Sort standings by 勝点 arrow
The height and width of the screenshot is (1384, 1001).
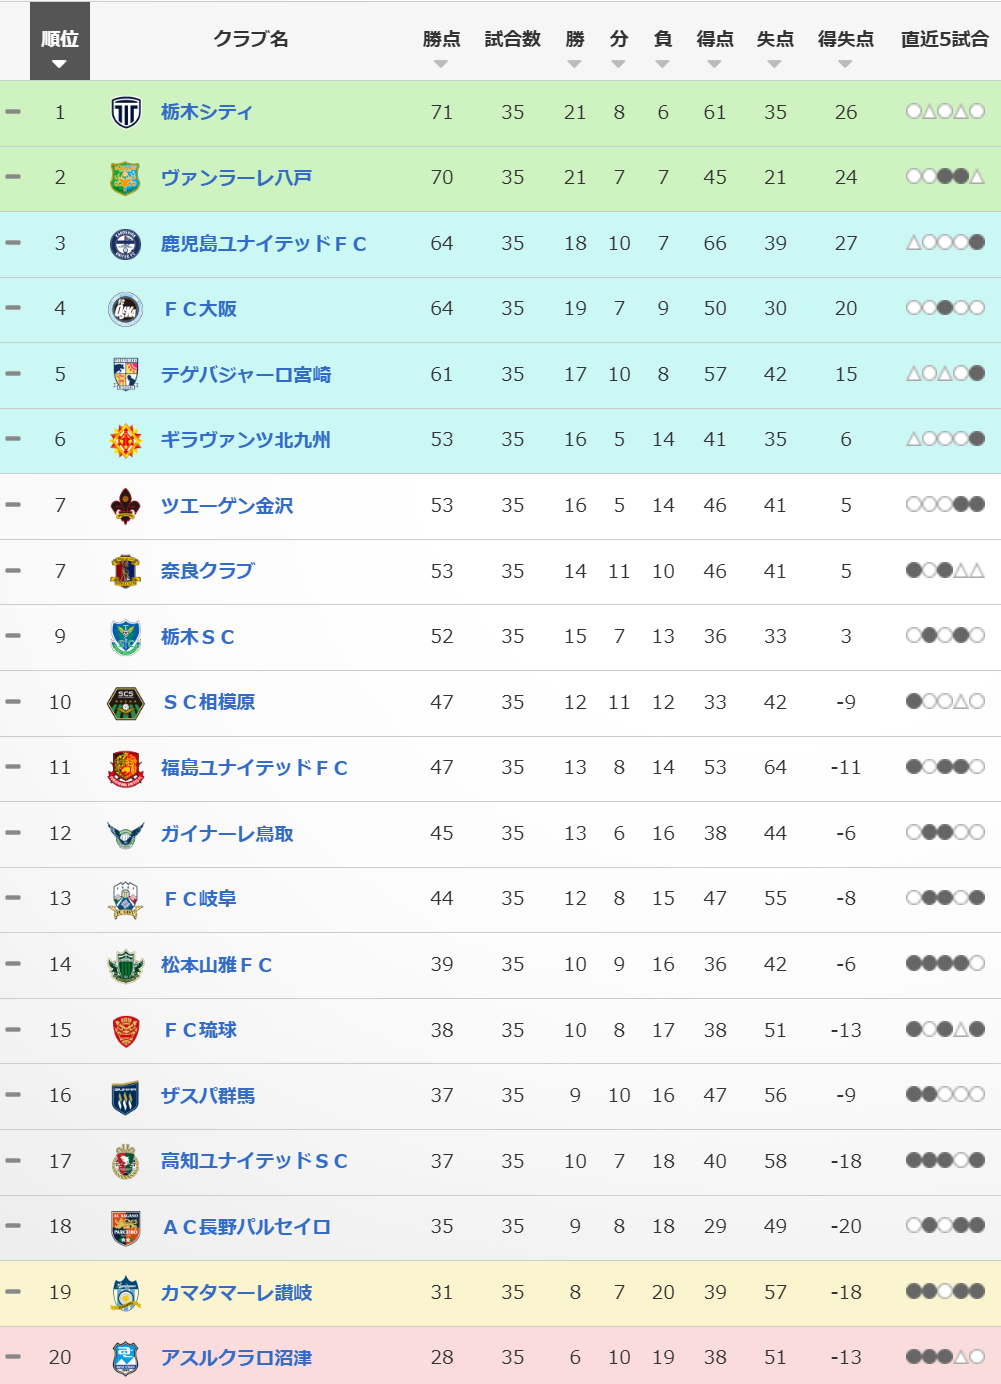(441, 64)
